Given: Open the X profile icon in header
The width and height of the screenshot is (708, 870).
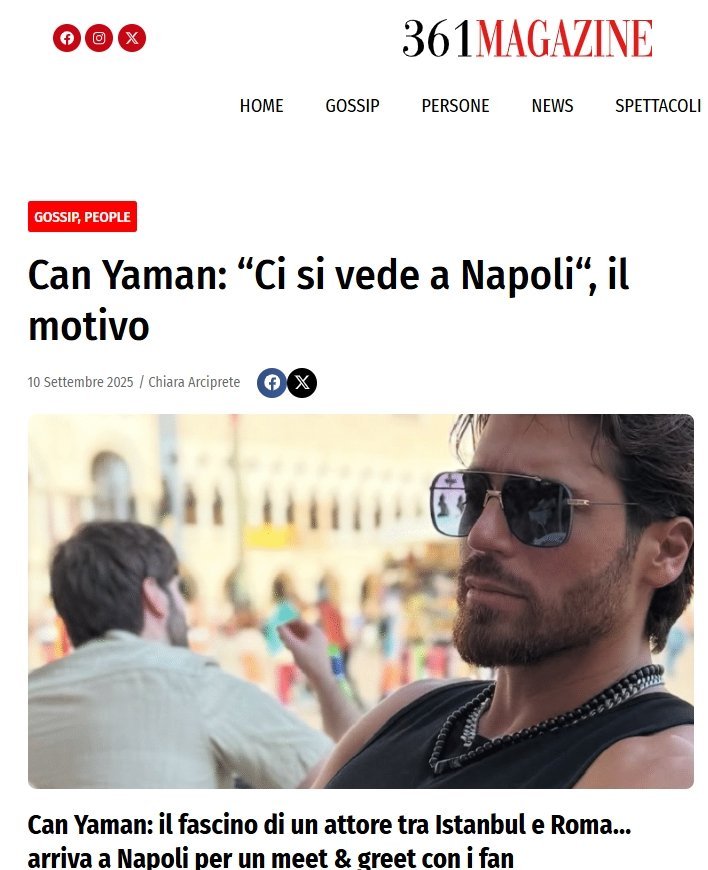Looking at the screenshot, I should (x=132, y=38).
